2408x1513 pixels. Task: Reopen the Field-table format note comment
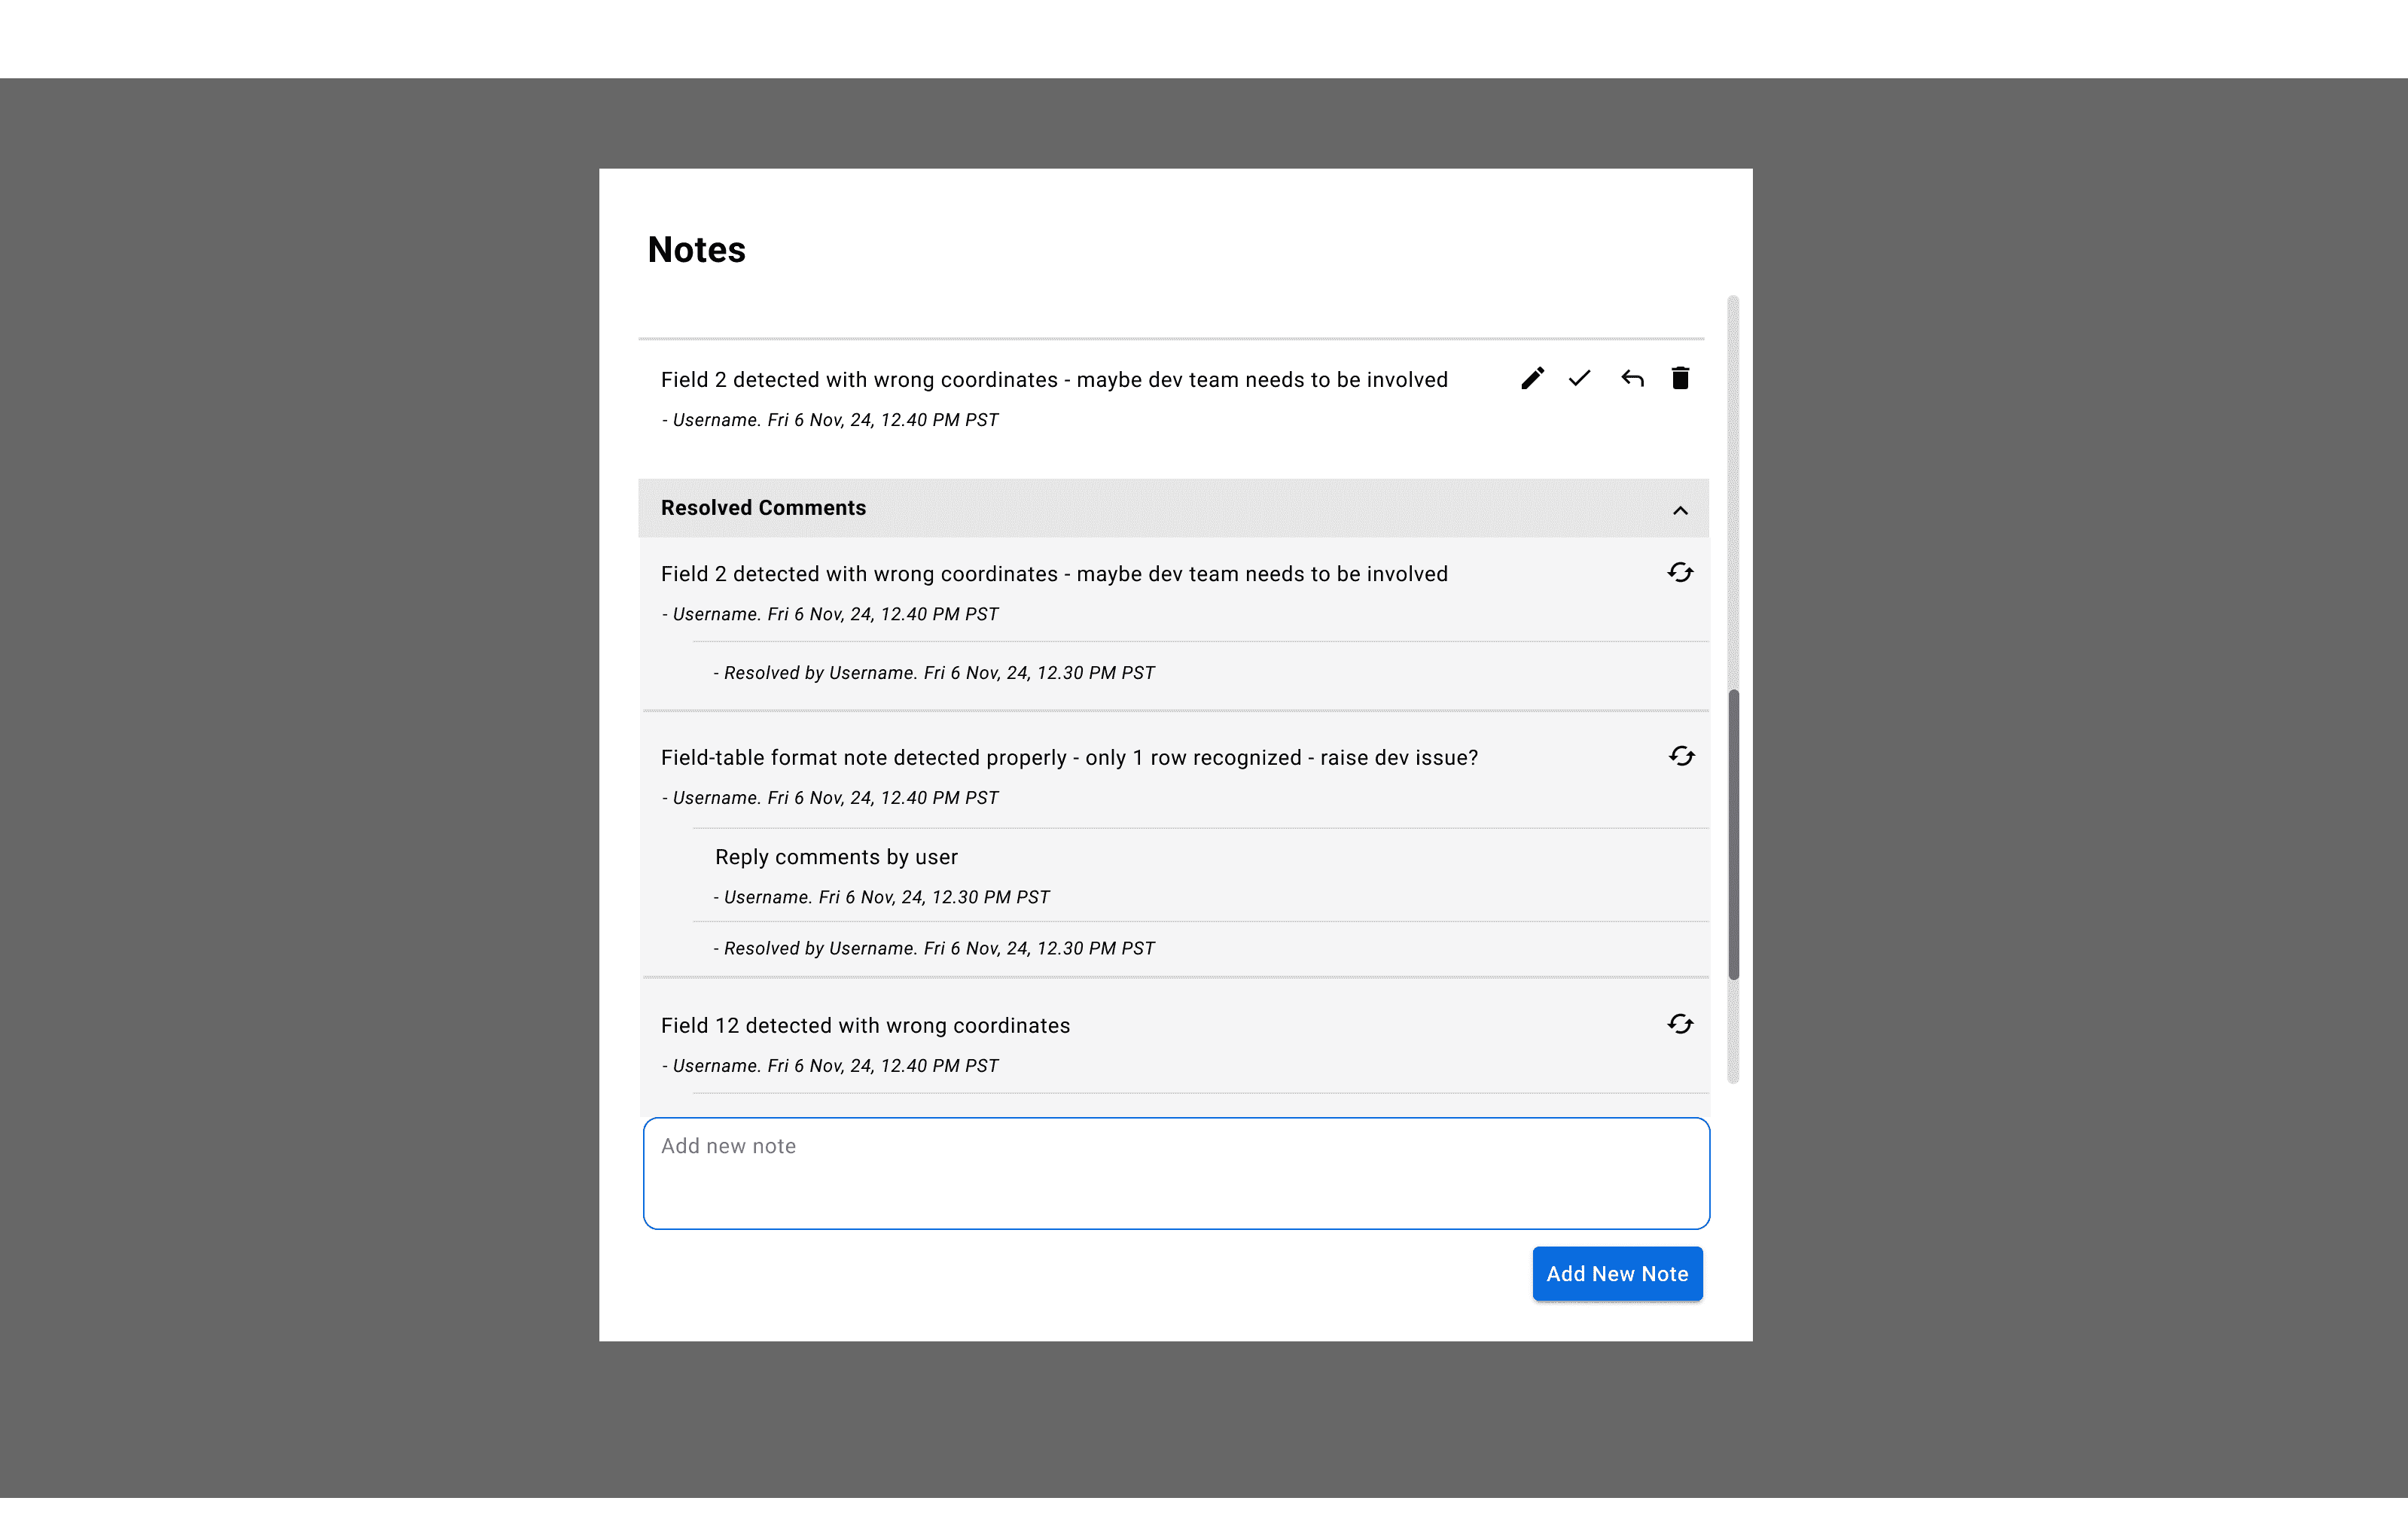click(x=1681, y=756)
